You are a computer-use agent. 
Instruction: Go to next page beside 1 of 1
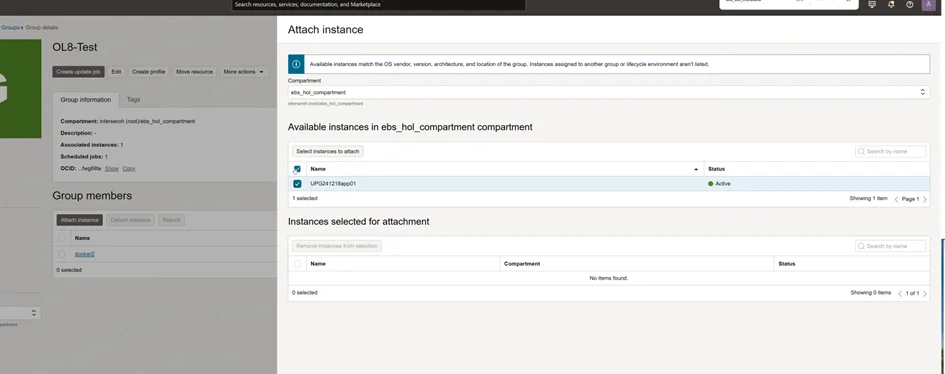(925, 293)
